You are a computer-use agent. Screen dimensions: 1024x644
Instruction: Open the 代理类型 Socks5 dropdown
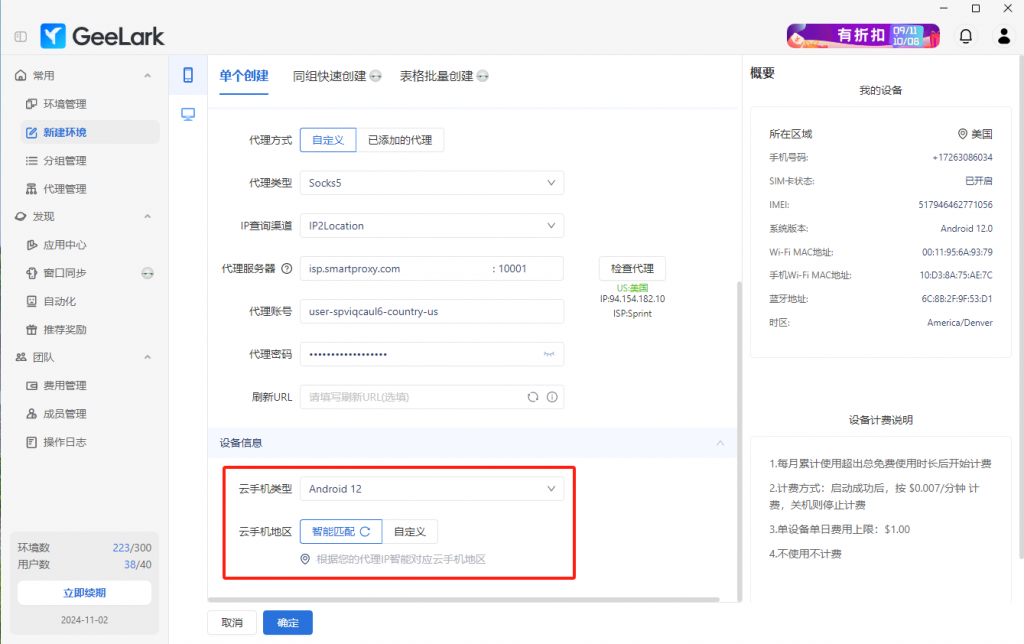point(432,183)
